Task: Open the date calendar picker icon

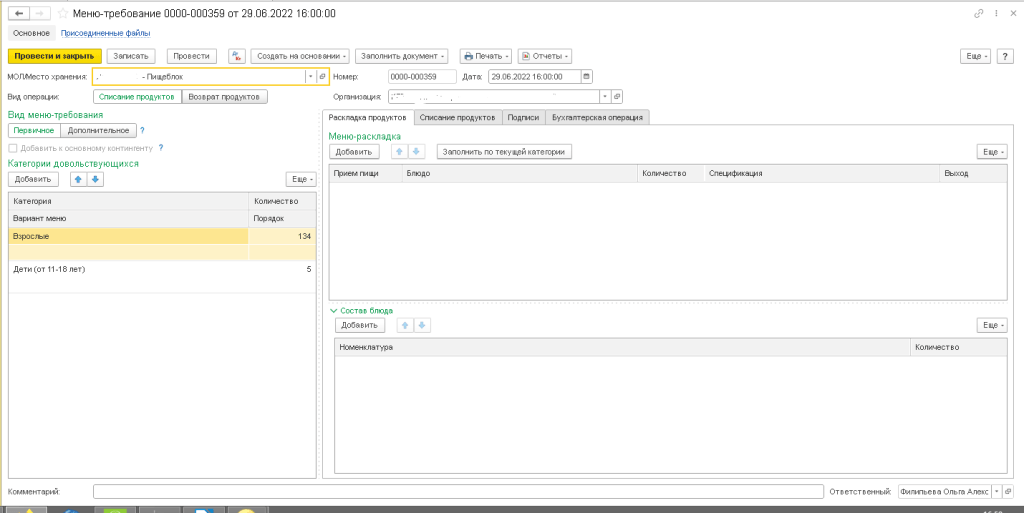Action: [586, 76]
